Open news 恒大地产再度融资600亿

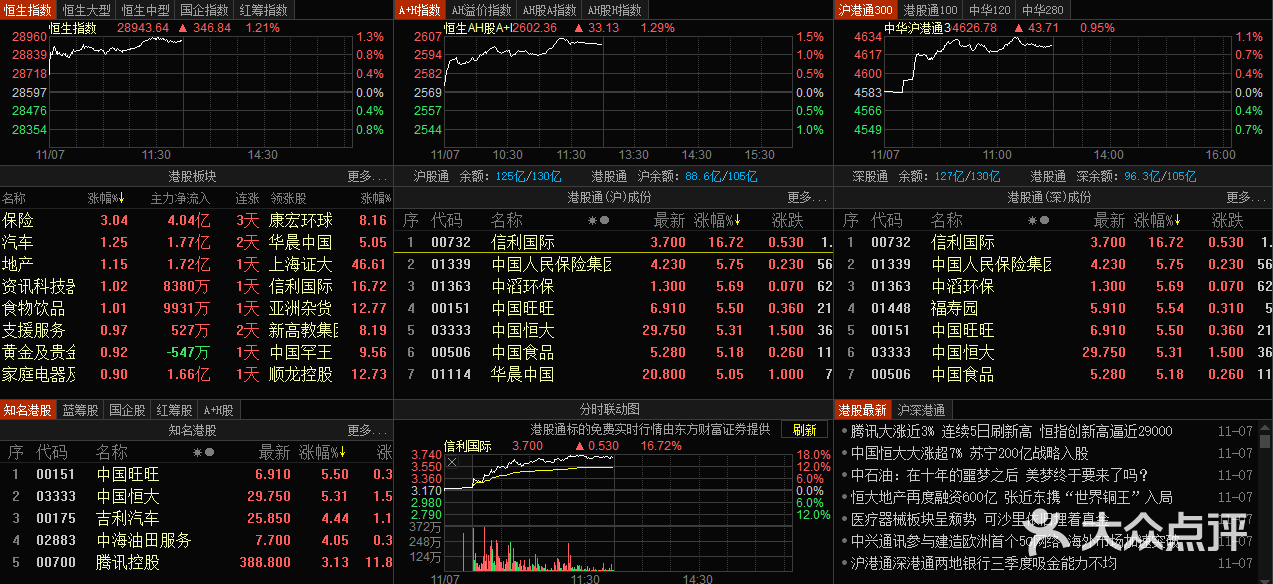point(1011,497)
